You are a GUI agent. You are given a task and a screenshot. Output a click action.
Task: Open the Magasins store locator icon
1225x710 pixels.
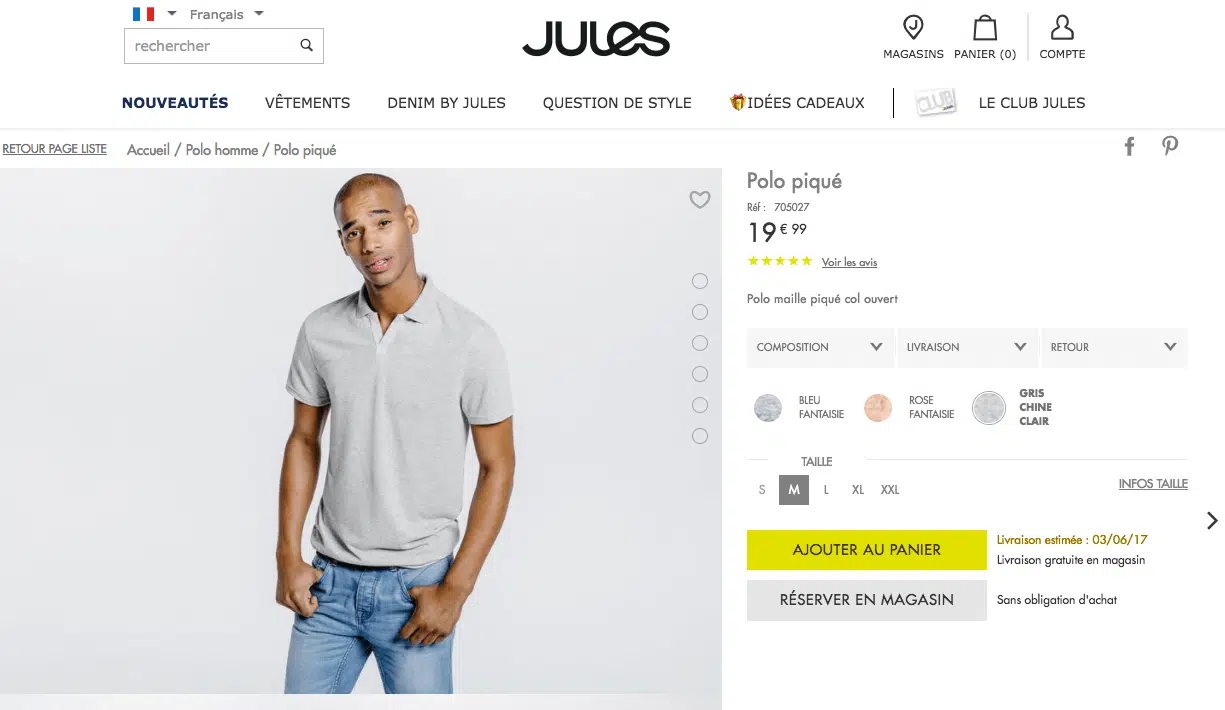pos(913,27)
